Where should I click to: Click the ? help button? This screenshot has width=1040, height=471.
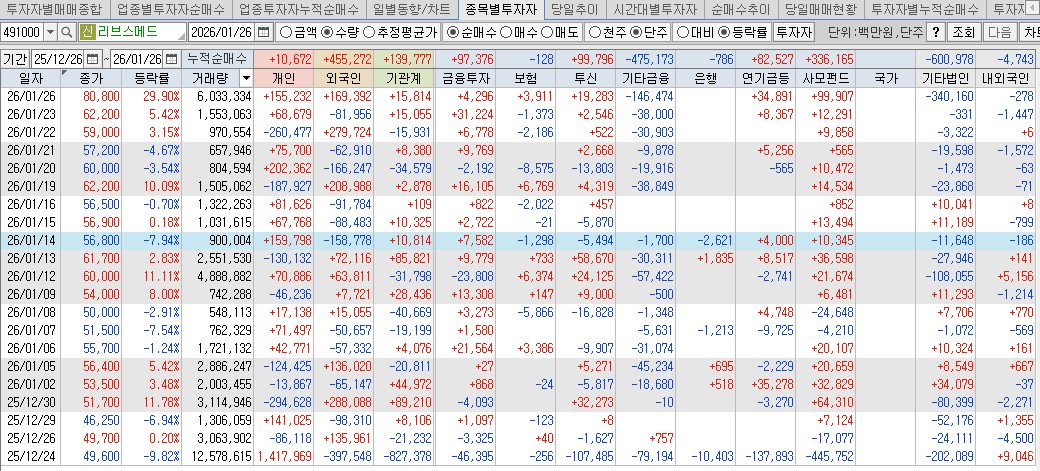click(x=935, y=32)
